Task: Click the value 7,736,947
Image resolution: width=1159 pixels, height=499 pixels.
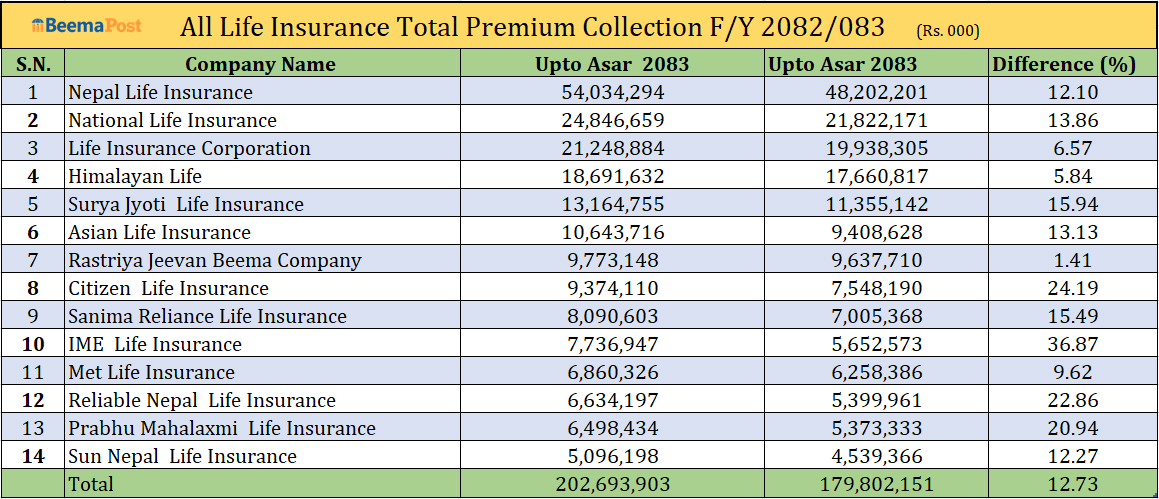Action: click(x=612, y=345)
